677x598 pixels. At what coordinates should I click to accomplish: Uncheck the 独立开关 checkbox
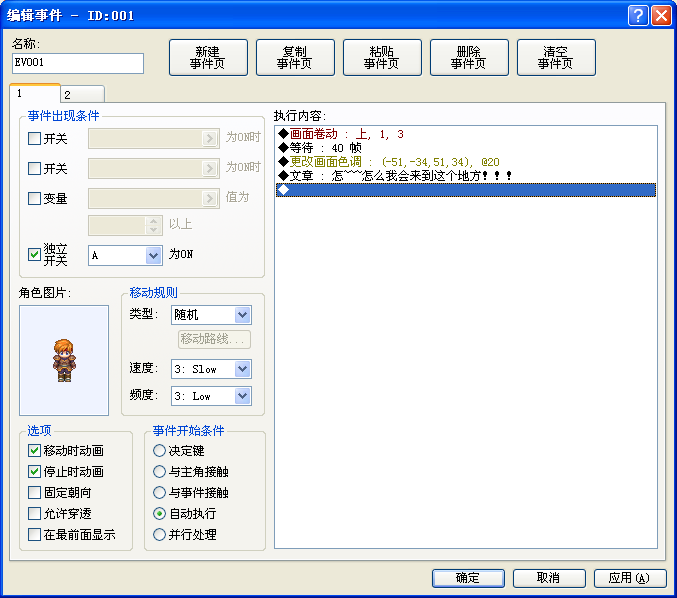point(34,254)
